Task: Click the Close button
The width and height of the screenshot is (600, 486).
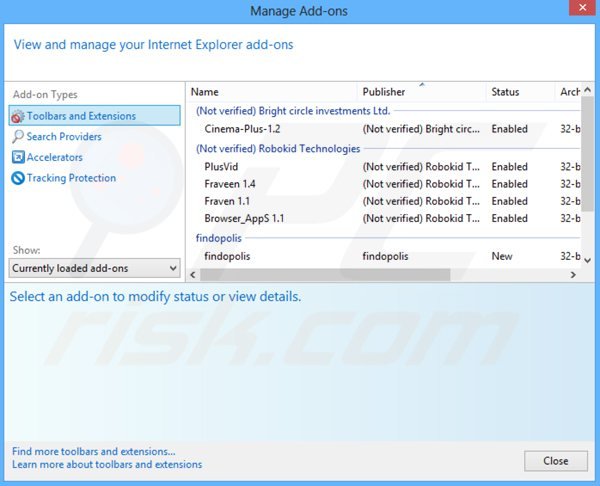Action: pos(556,461)
